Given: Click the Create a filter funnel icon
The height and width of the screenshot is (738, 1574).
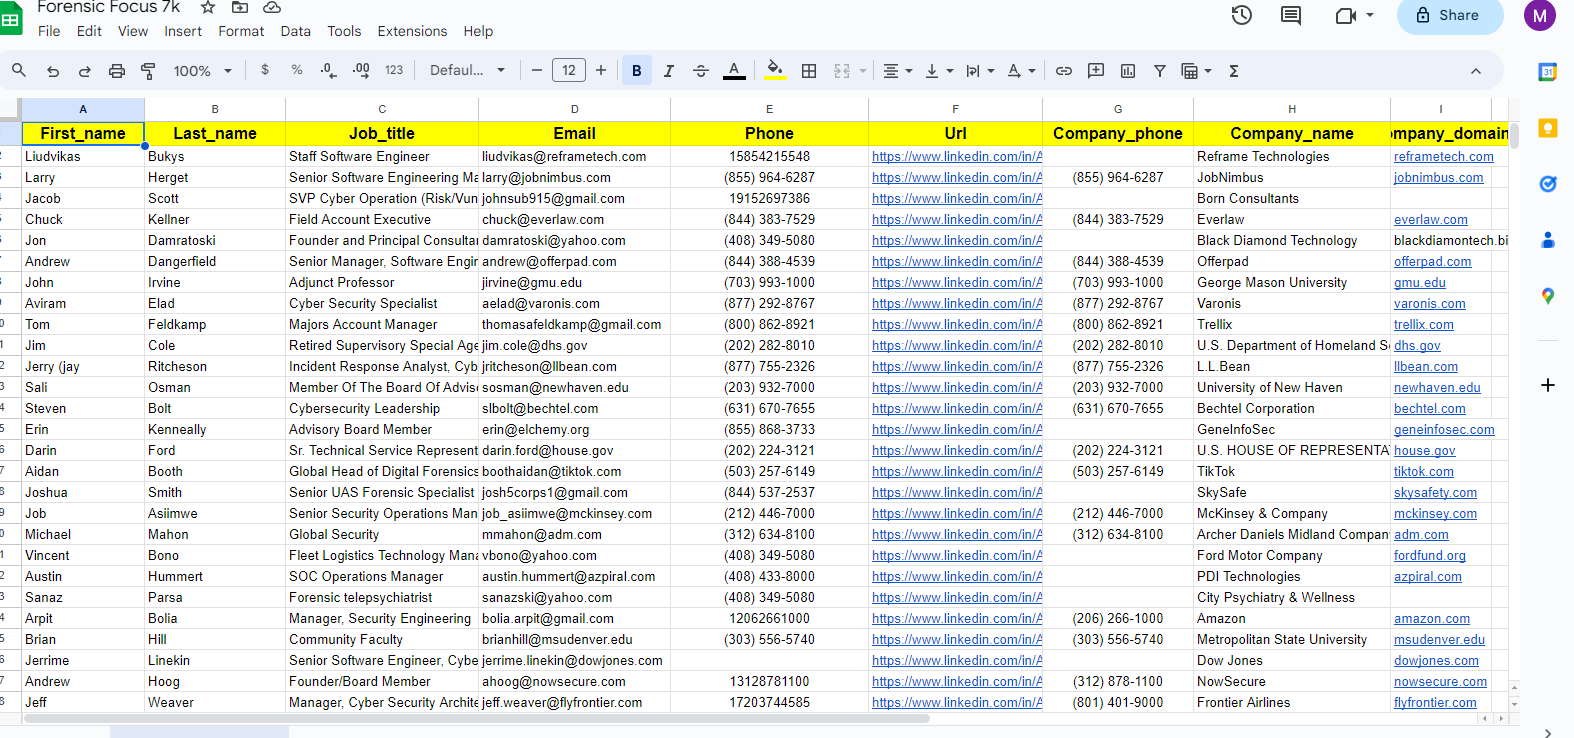Looking at the screenshot, I should [1160, 71].
